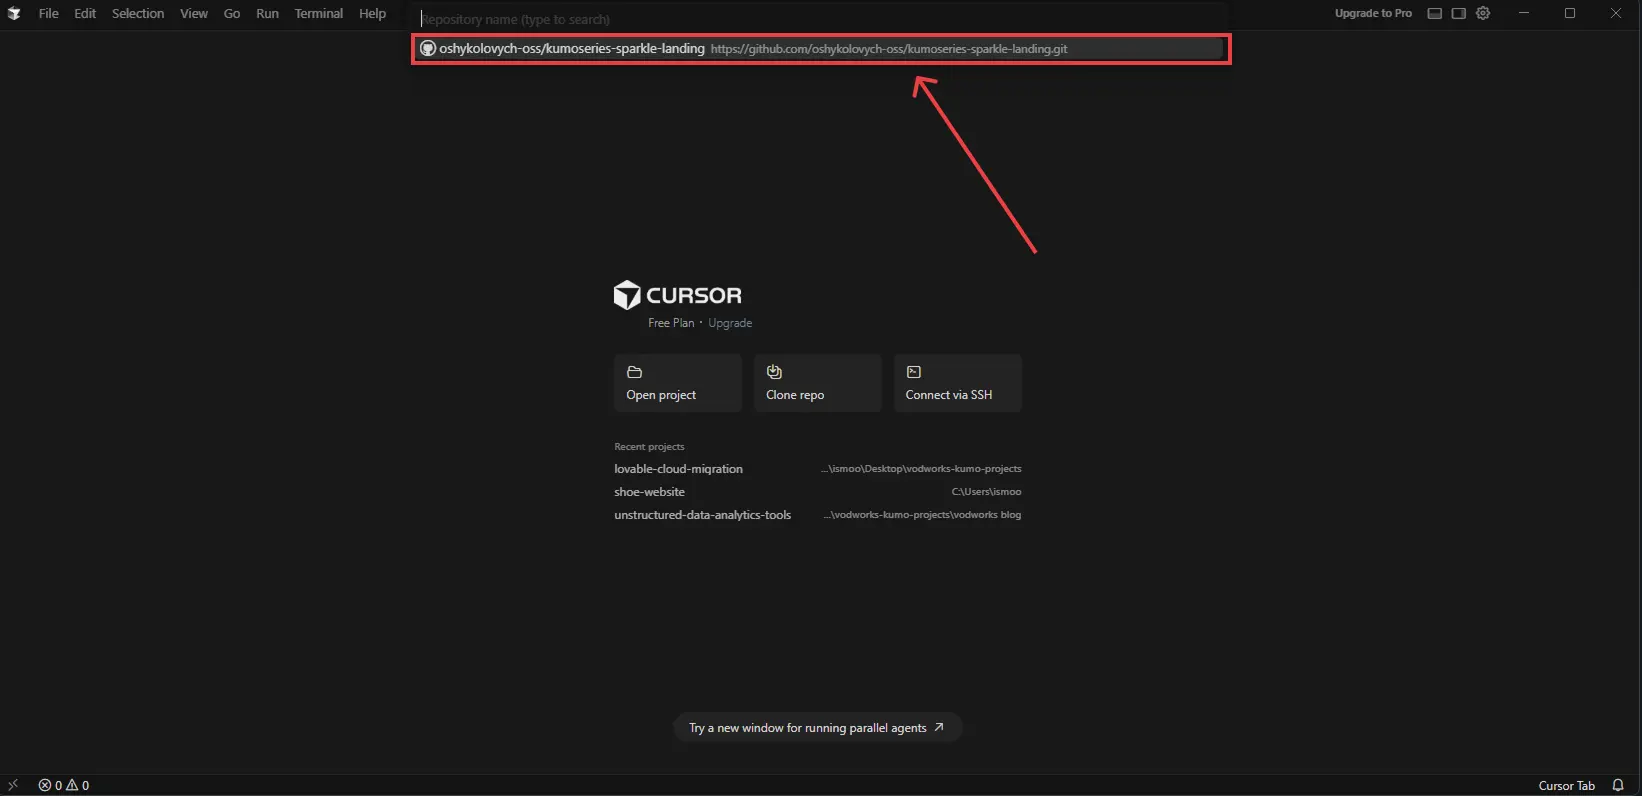
Task: Click the Open project button
Action: tap(678, 383)
